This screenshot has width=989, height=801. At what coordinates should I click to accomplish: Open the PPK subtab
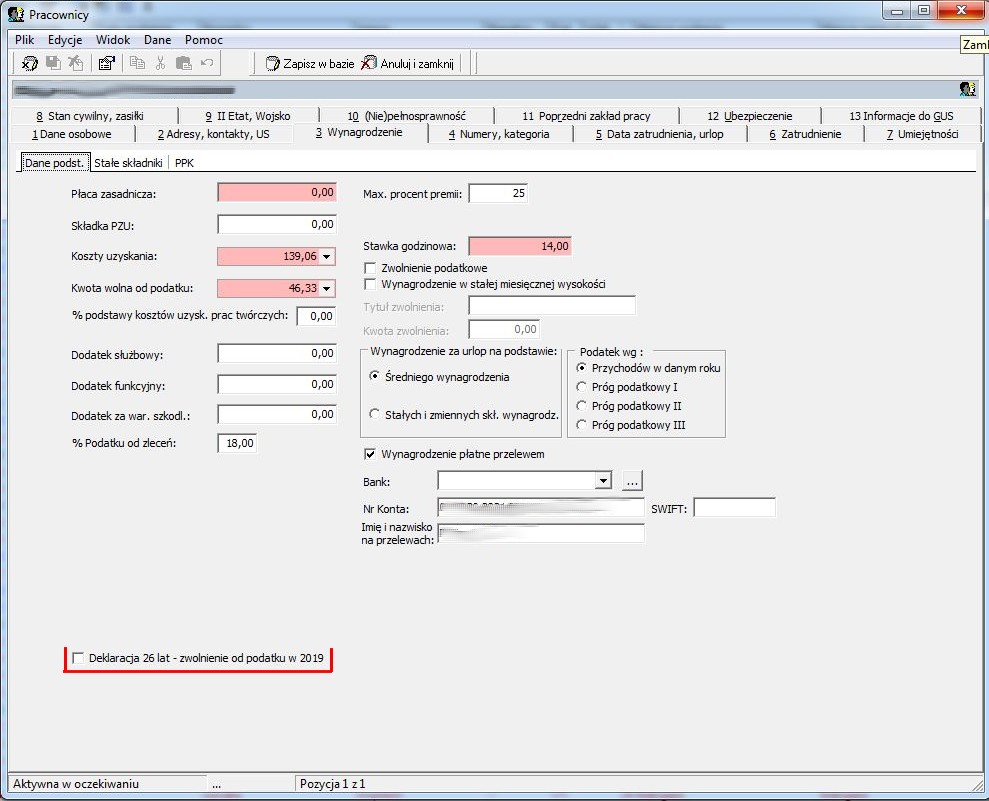point(184,163)
